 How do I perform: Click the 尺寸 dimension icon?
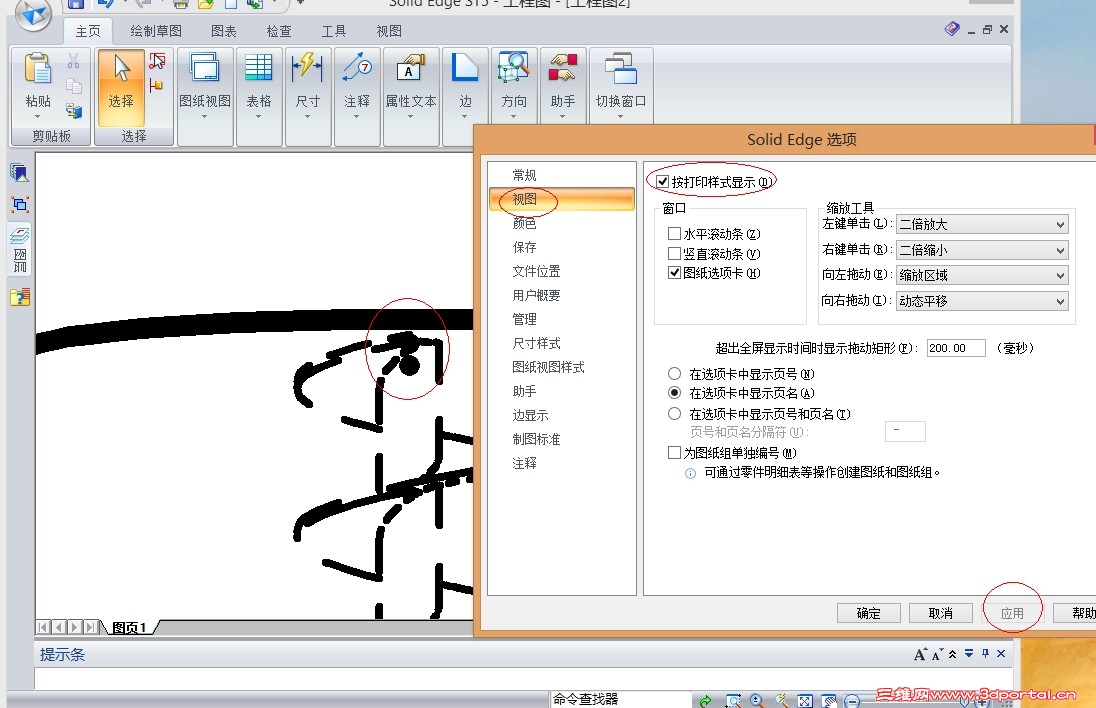click(x=308, y=68)
